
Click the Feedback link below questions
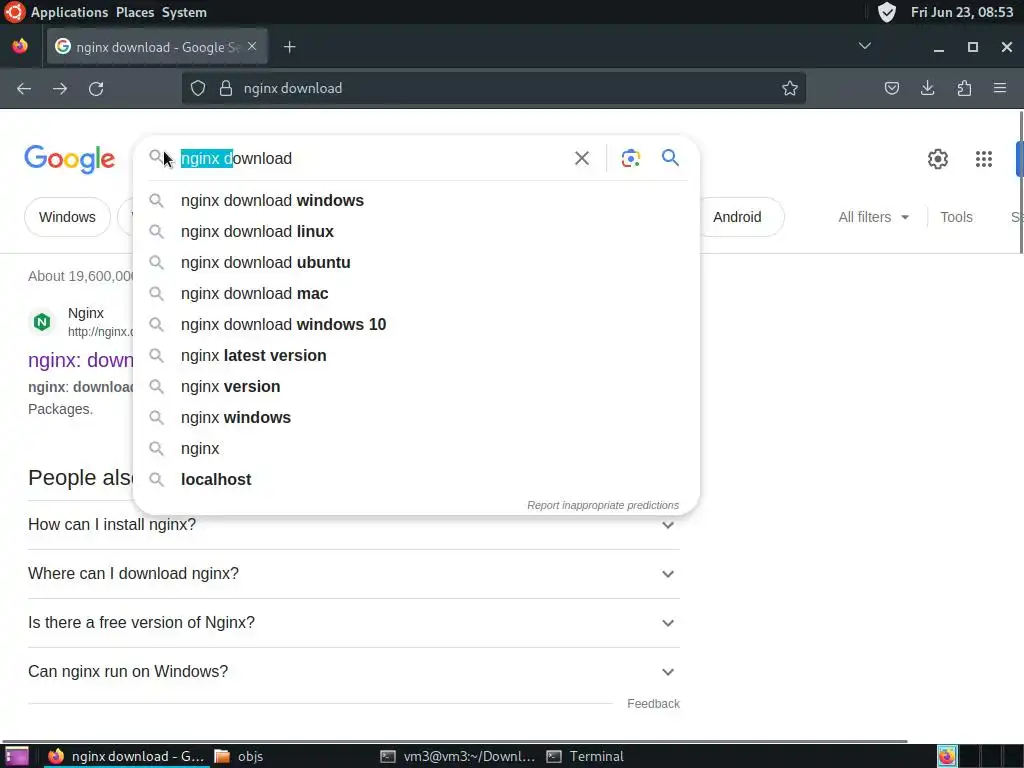653,703
